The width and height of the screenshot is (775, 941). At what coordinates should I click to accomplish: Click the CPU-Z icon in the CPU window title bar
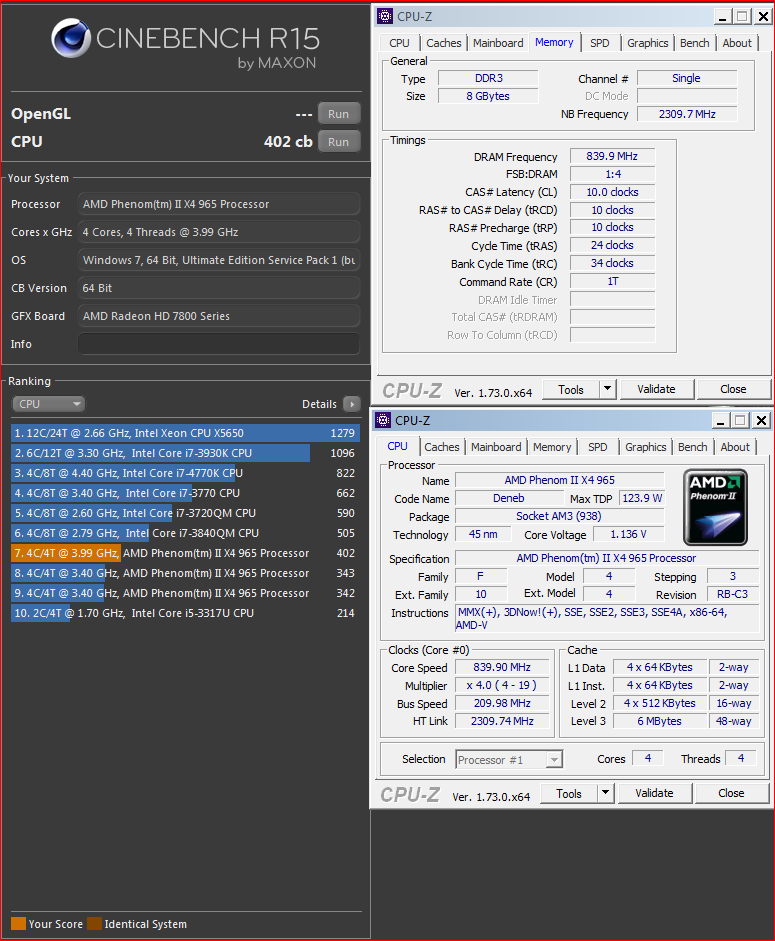[x=382, y=420]
